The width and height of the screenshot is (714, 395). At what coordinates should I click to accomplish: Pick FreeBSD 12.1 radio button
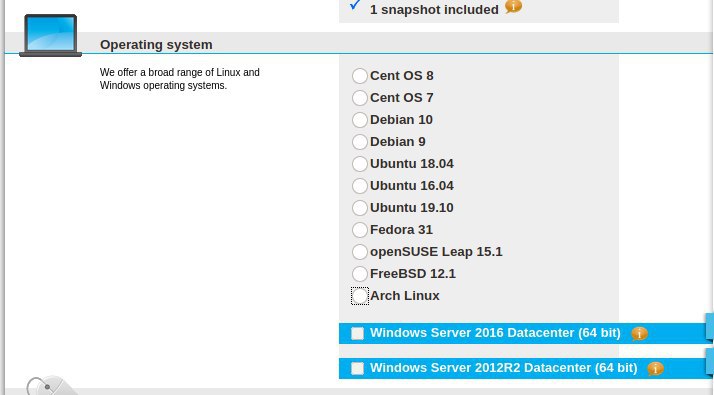pos(359,273)
